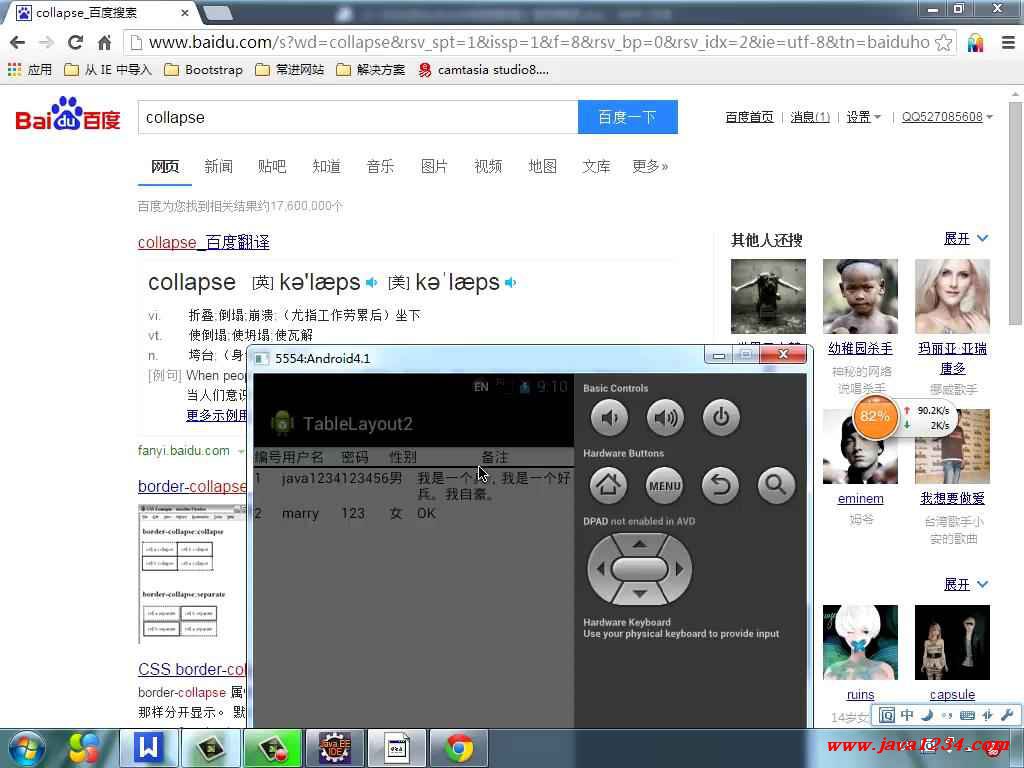Click the colorful extension icon beside address bar
This screenshot has height=768, width=1024.
click(x=976, y=42)
